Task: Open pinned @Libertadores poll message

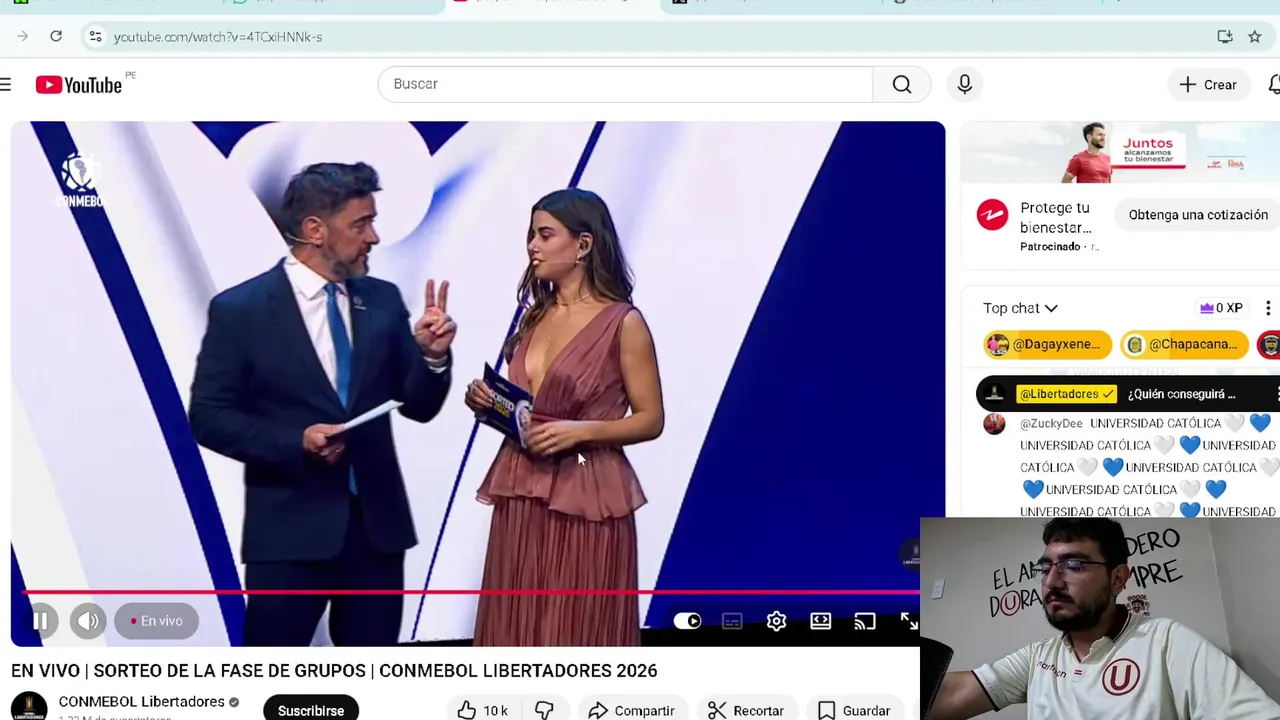Action: point(1128,394)
